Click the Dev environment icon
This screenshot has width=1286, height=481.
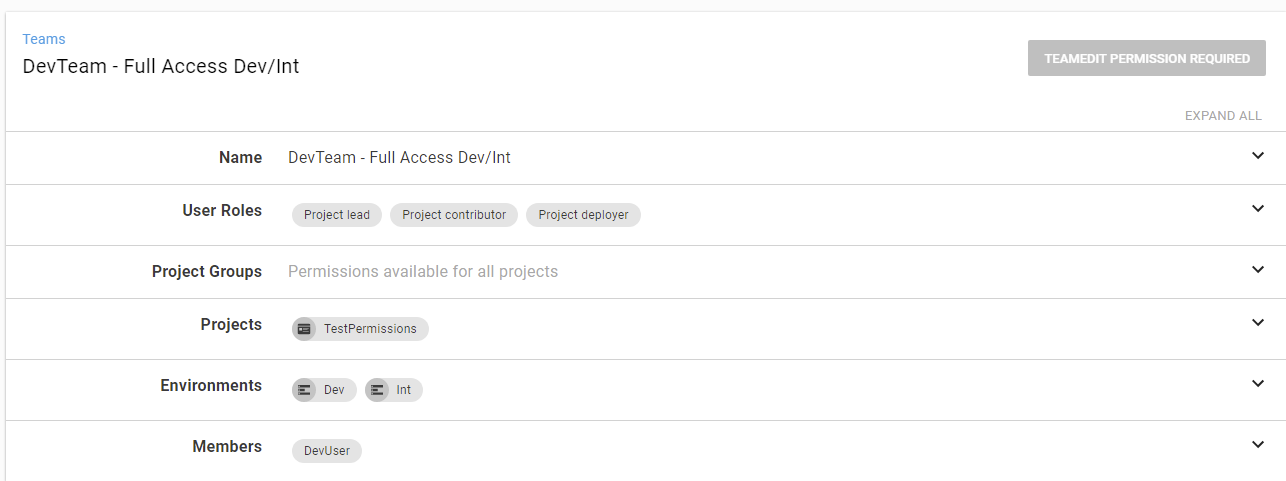pyautogui.click(x=304, y=390)
